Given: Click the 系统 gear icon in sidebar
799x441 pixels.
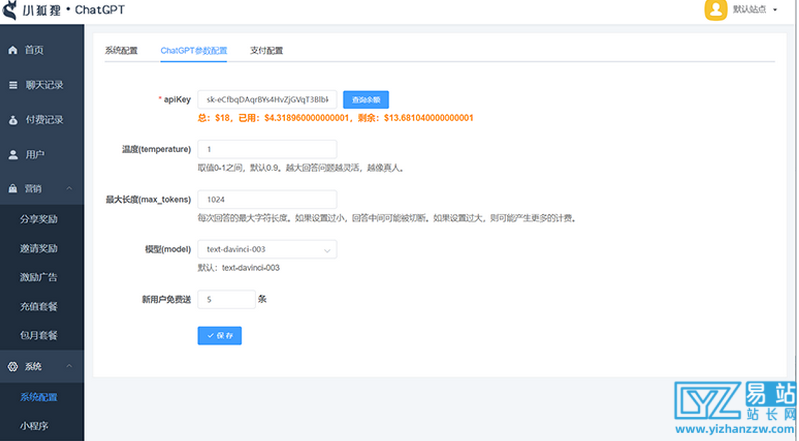Looking at the screenshot, I should coord(13,367).
